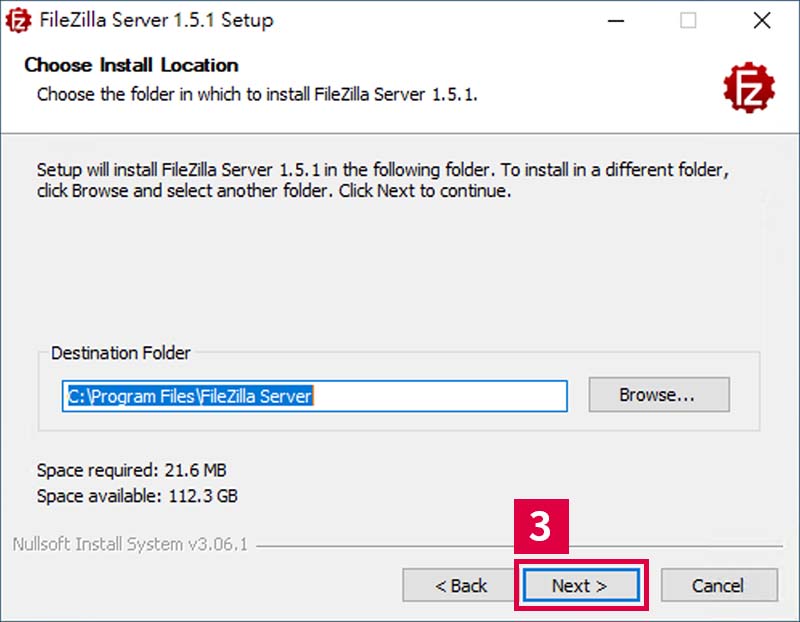This screenshot has height=622, width=800.
Task: Return to the previous step with Back
Action: tap(460, 585)
